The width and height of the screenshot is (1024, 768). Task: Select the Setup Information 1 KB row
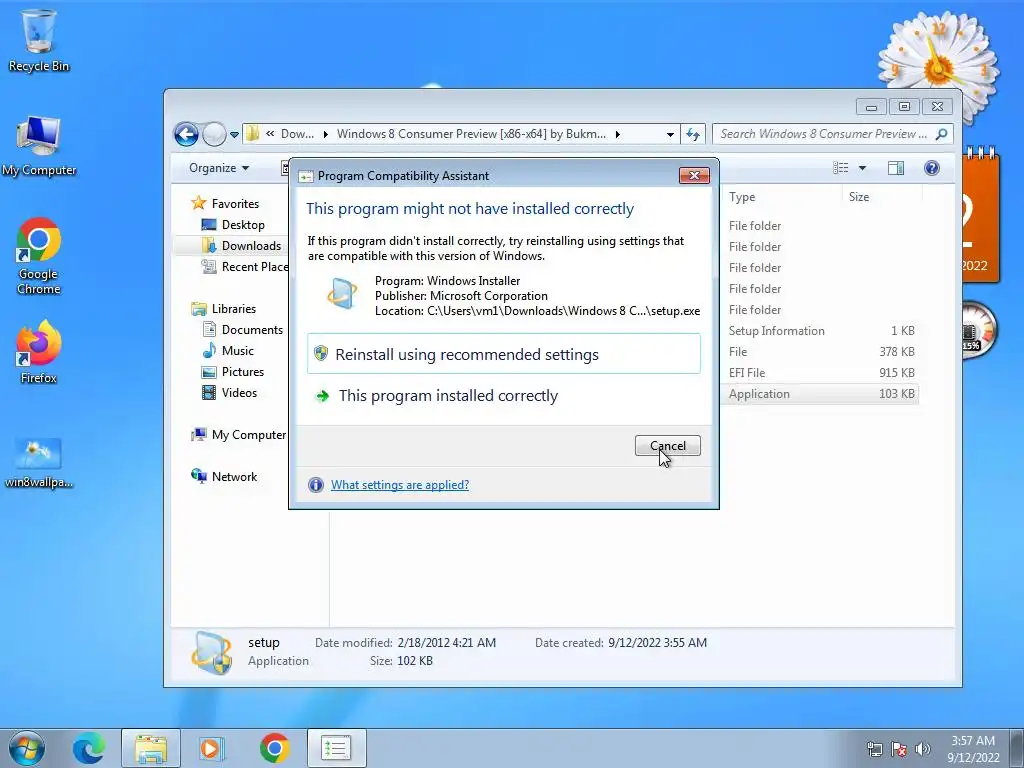[x=821, y=331]
